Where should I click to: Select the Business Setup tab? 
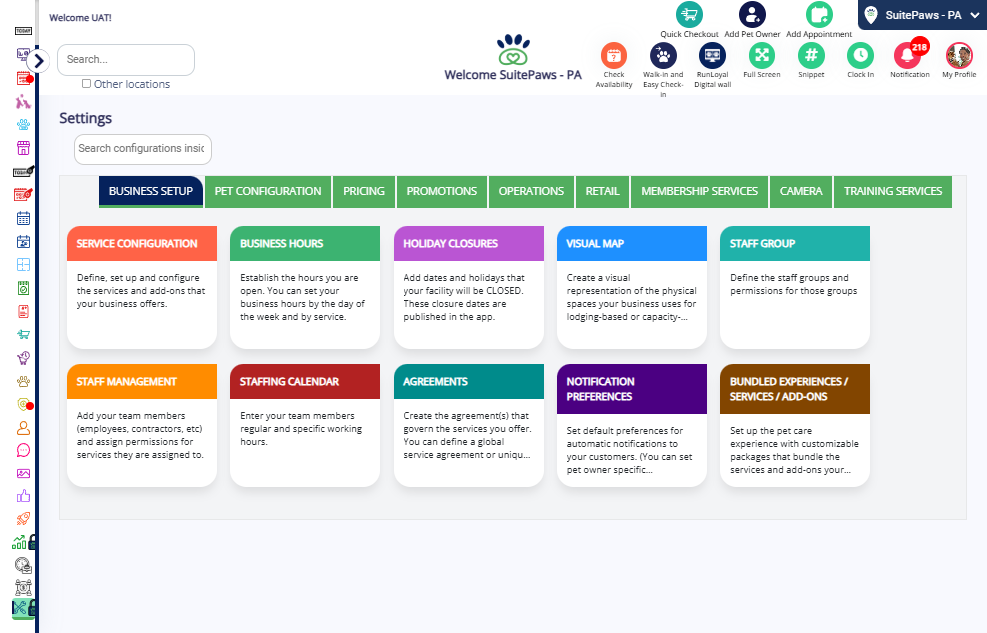tap(150, 191)
